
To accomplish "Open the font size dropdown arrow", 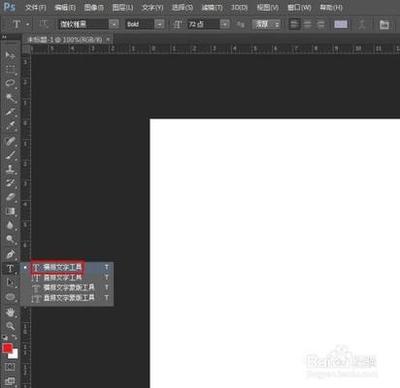I will (225, 24).
